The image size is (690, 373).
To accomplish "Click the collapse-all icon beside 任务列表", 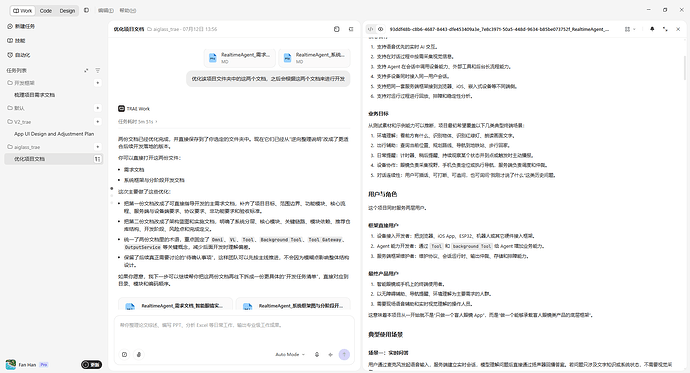I will click(86, 70).
